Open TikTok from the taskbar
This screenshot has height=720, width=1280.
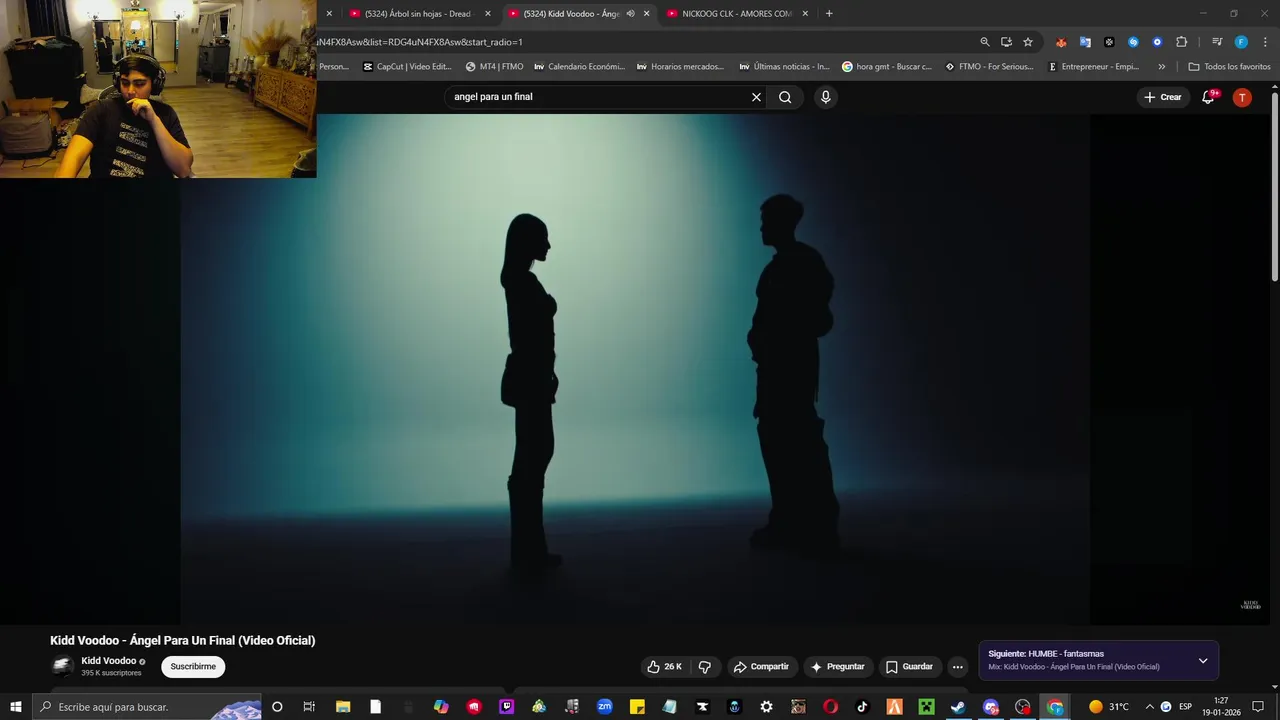point(862,707)
